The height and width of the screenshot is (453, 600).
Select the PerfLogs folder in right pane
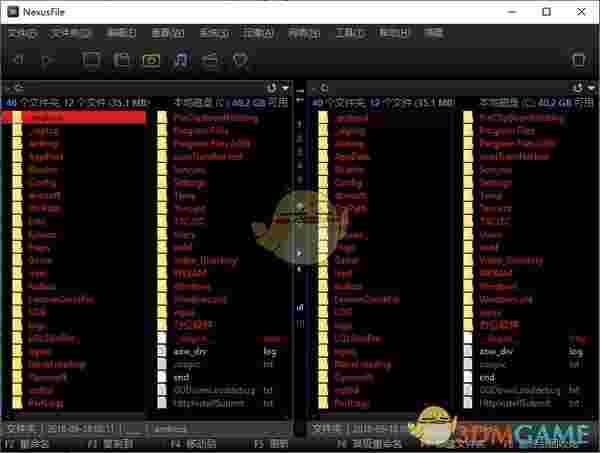coord(352,403)
